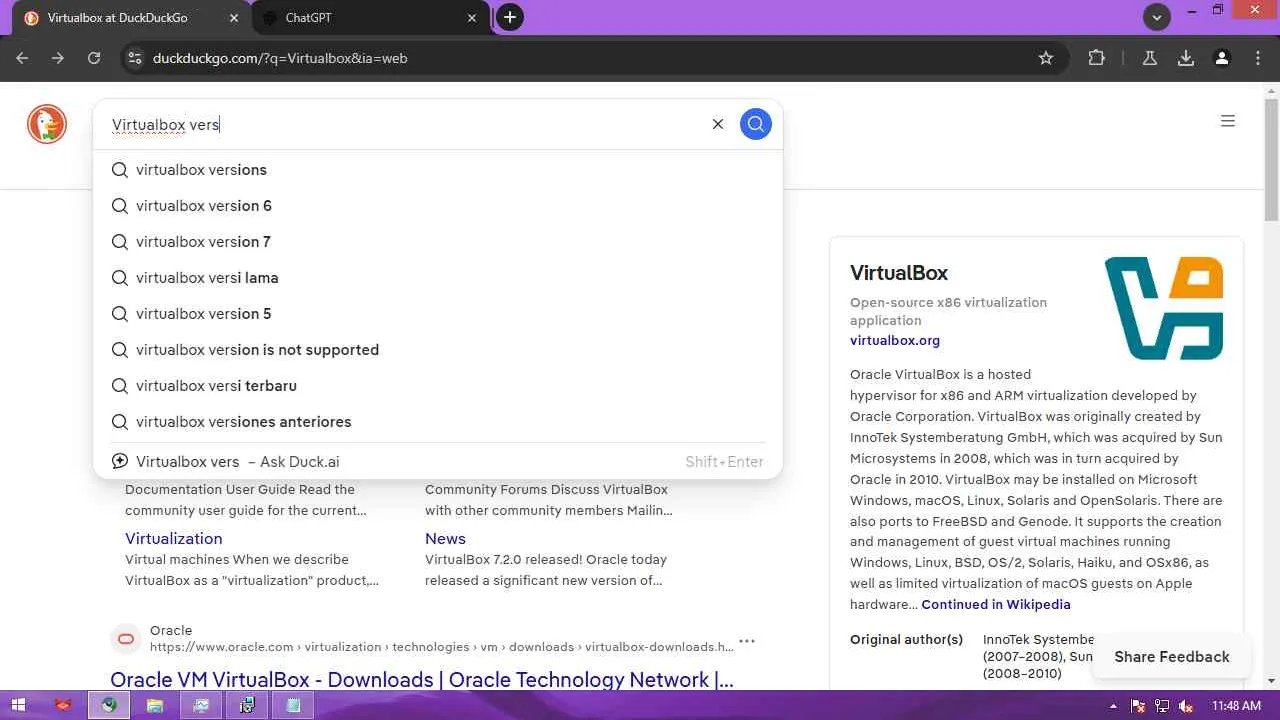Choose "virtualbox version is not supported" suggestion
The image size is (1280, 720).
(438, 350)
